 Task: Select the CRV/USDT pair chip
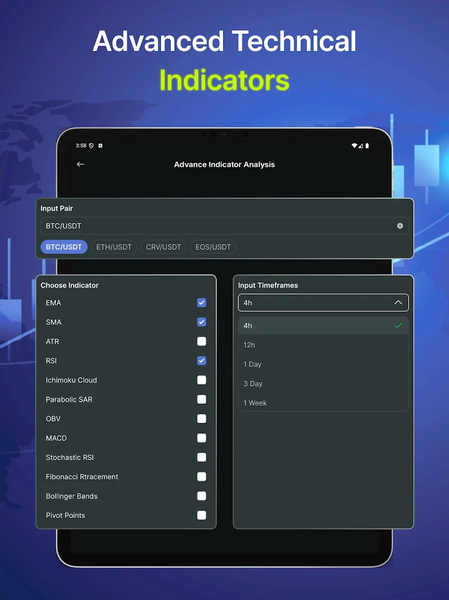click(x=163, y=247)
